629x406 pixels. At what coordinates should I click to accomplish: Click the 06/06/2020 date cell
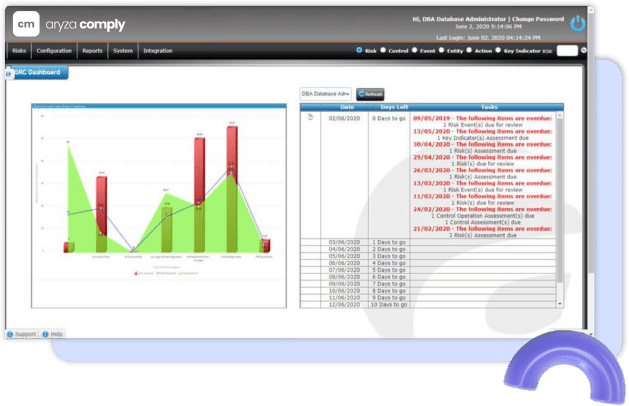coord(344,263)
